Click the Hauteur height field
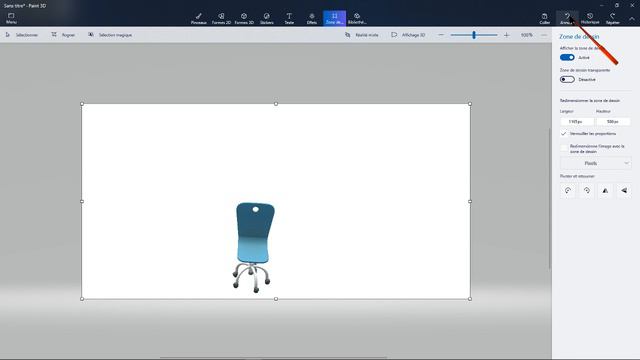This screenshot has width=640, height=360. tap(613, 122)
